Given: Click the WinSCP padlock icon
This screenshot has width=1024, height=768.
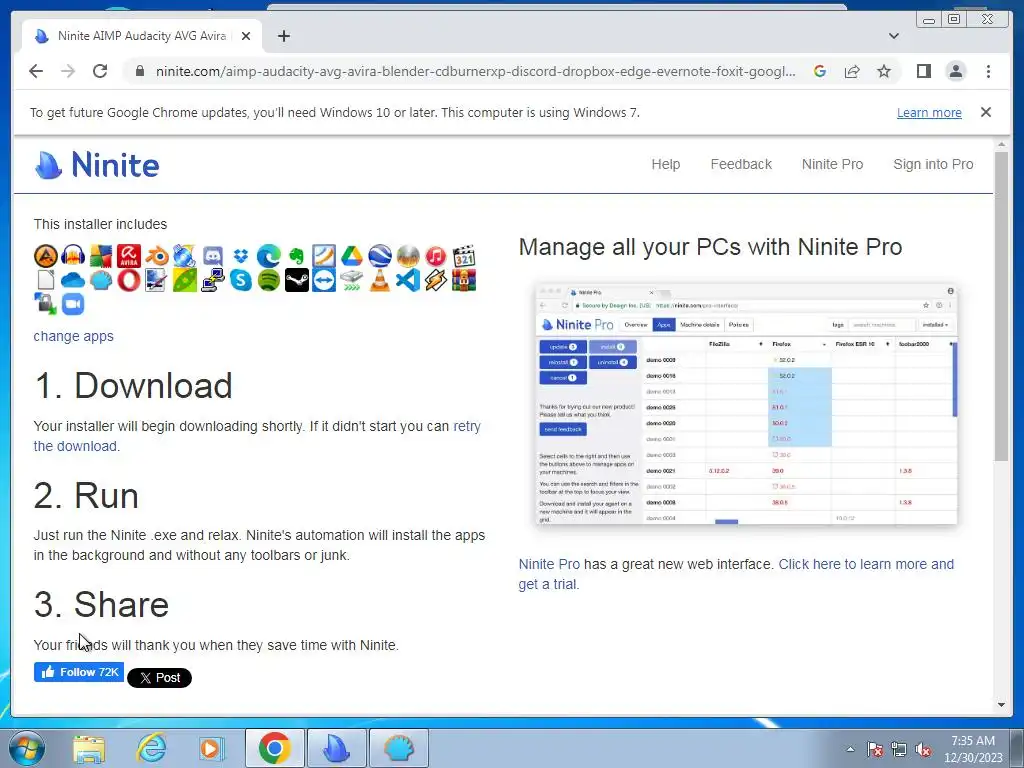Looking at the screenshot, I should tap(46, 304).
